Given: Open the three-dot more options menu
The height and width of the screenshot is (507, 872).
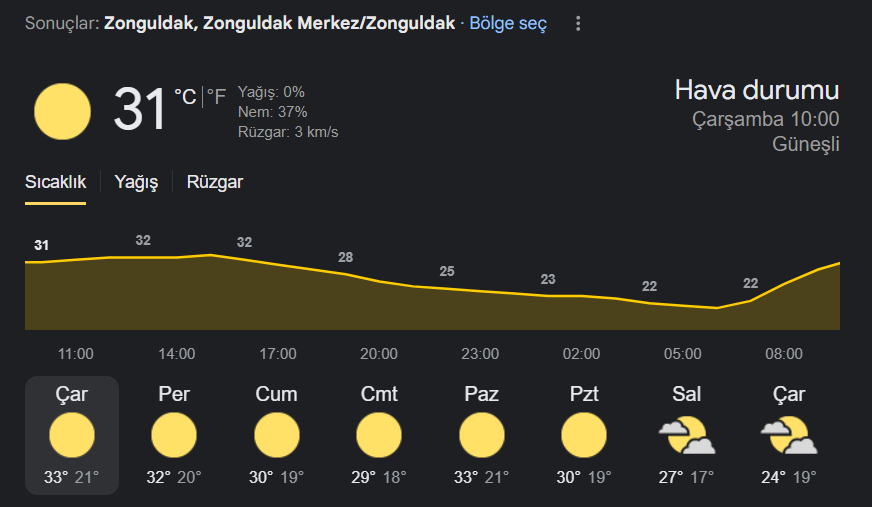Looking at the screenshot, I should tap(578, 23).
